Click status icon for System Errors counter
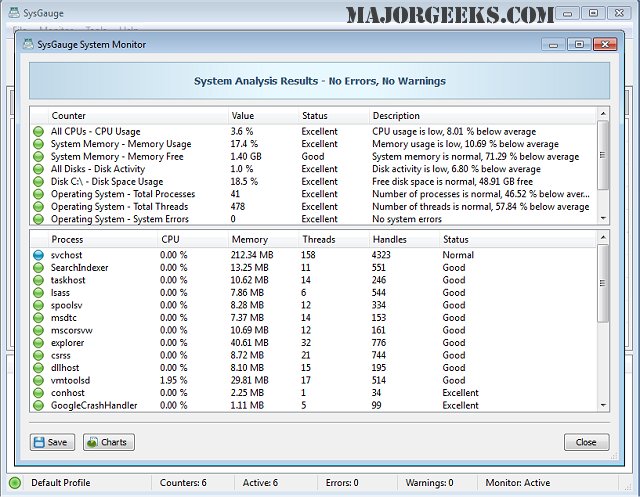The height and width of the screenshot is (497, 640). [x=38, y=219]
